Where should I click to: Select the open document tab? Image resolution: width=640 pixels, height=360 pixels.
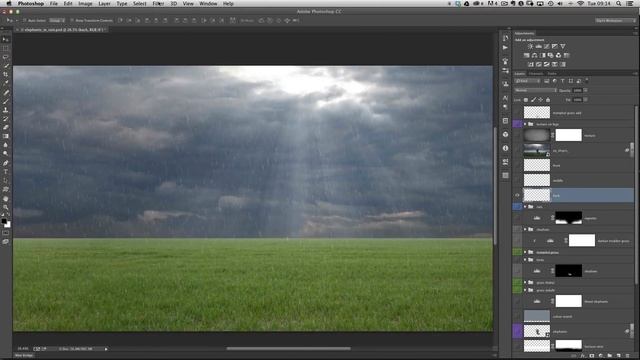[62, 30]
